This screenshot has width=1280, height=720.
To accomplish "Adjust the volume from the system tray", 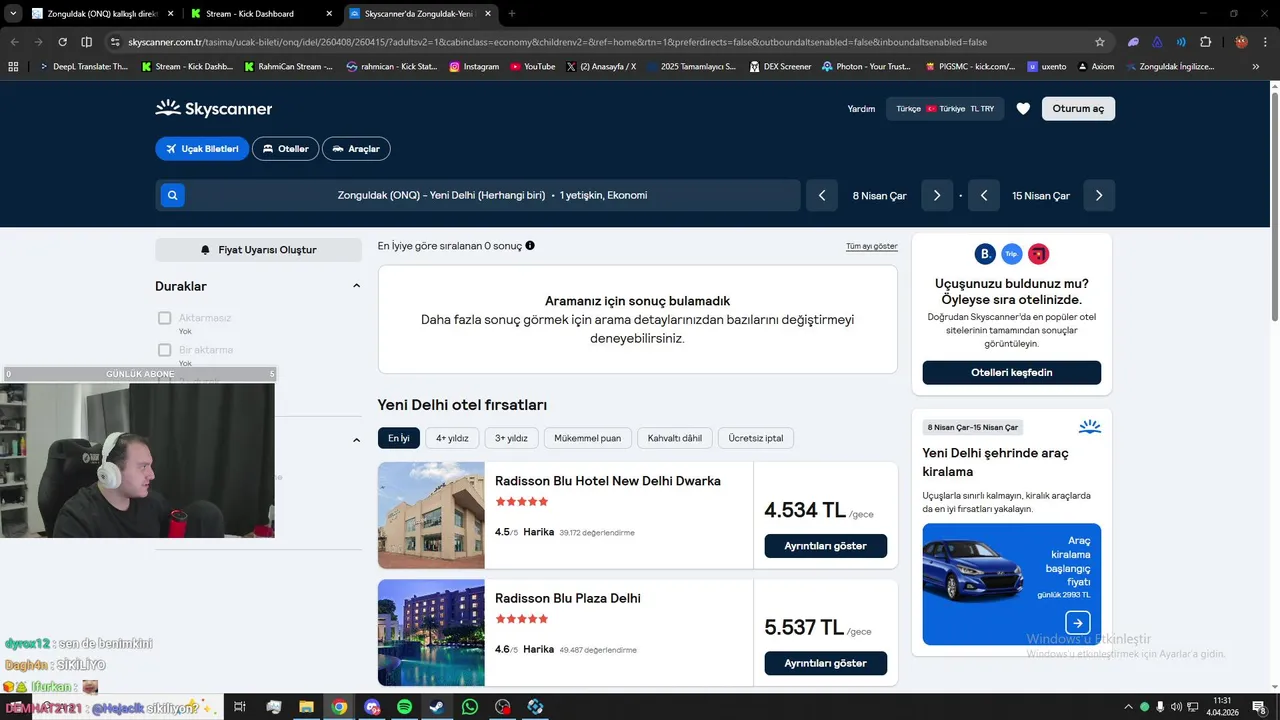I will (x=1176, y=706).
